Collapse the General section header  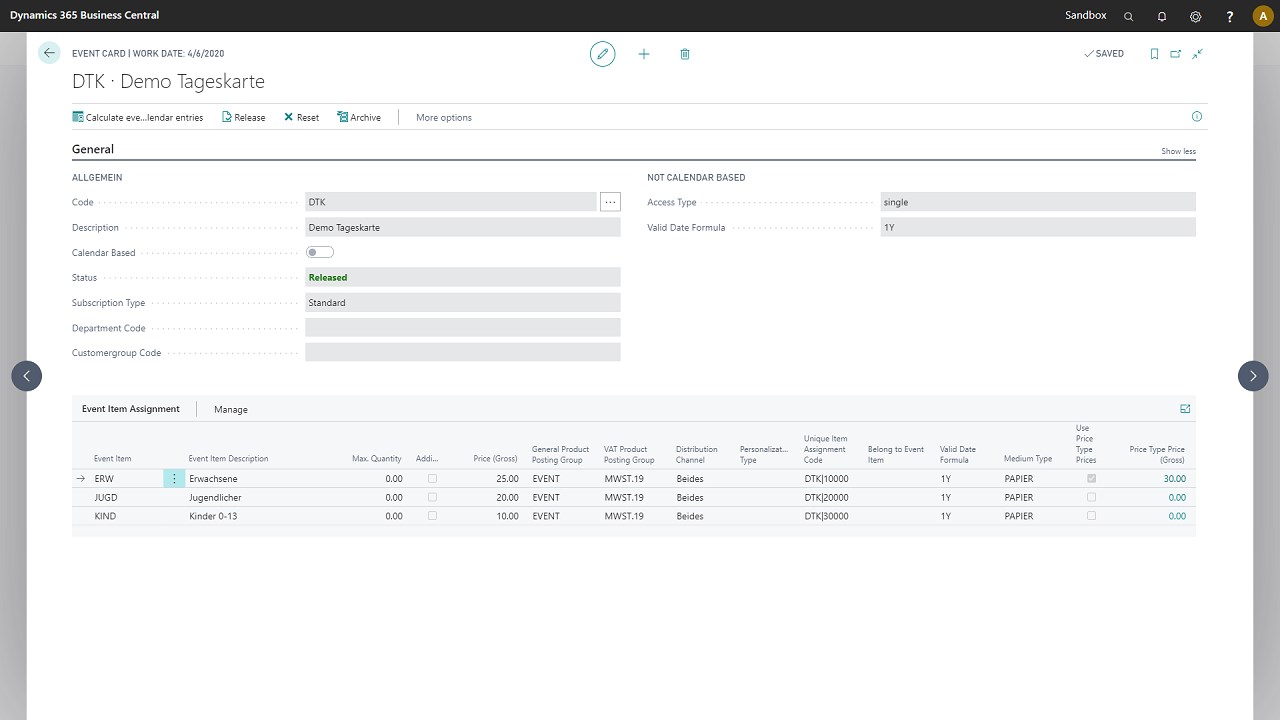(x=93, y=149)
